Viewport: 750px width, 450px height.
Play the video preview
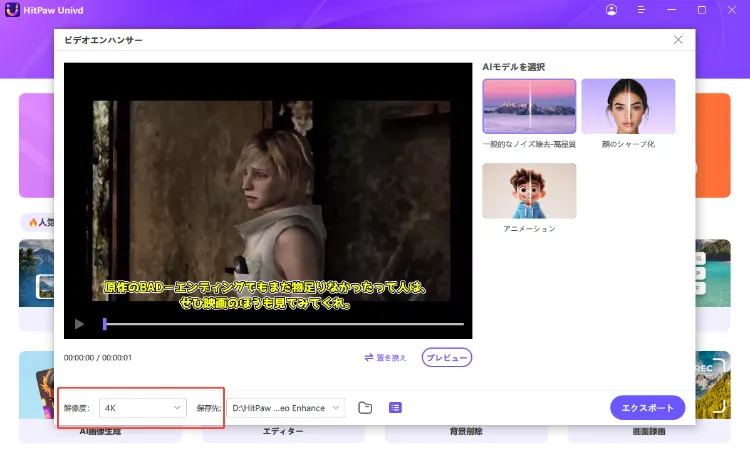click(x=79, y=324)
